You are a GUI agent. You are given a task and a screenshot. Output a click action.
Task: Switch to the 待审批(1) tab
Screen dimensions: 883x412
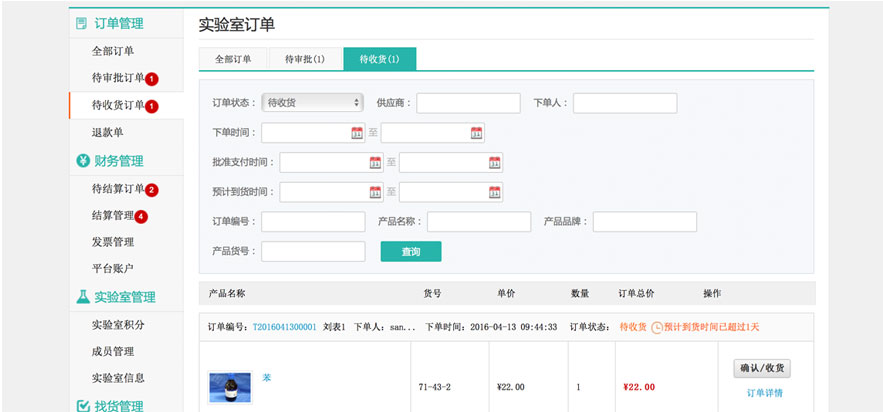point(304,60)
